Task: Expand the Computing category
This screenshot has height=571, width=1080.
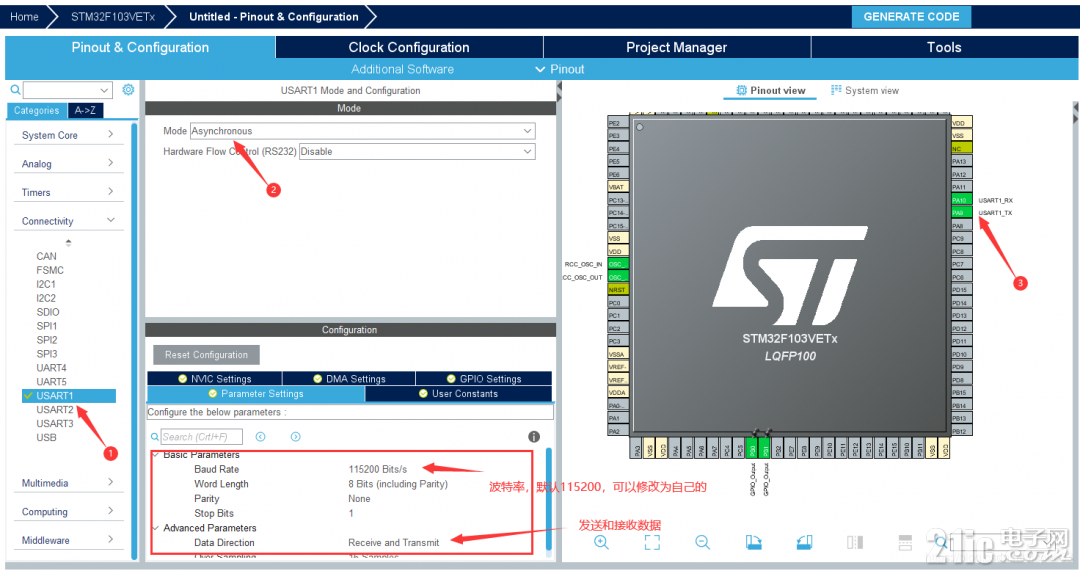Action: [68, 512]
